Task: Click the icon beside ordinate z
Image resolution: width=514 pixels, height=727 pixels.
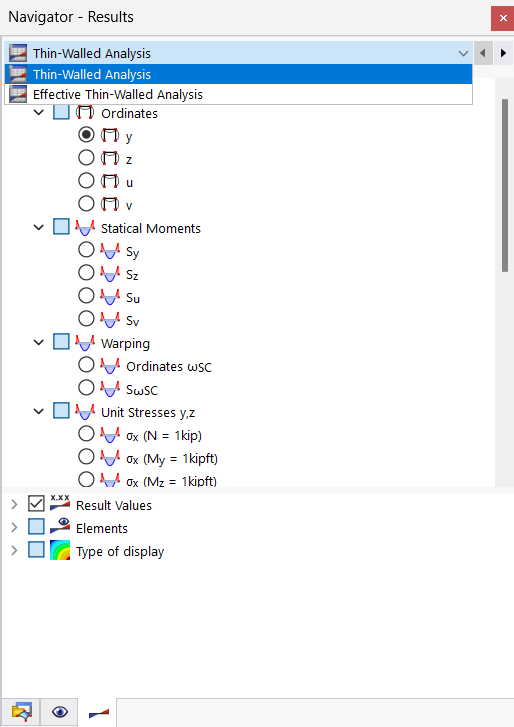Action: point(110,158)
